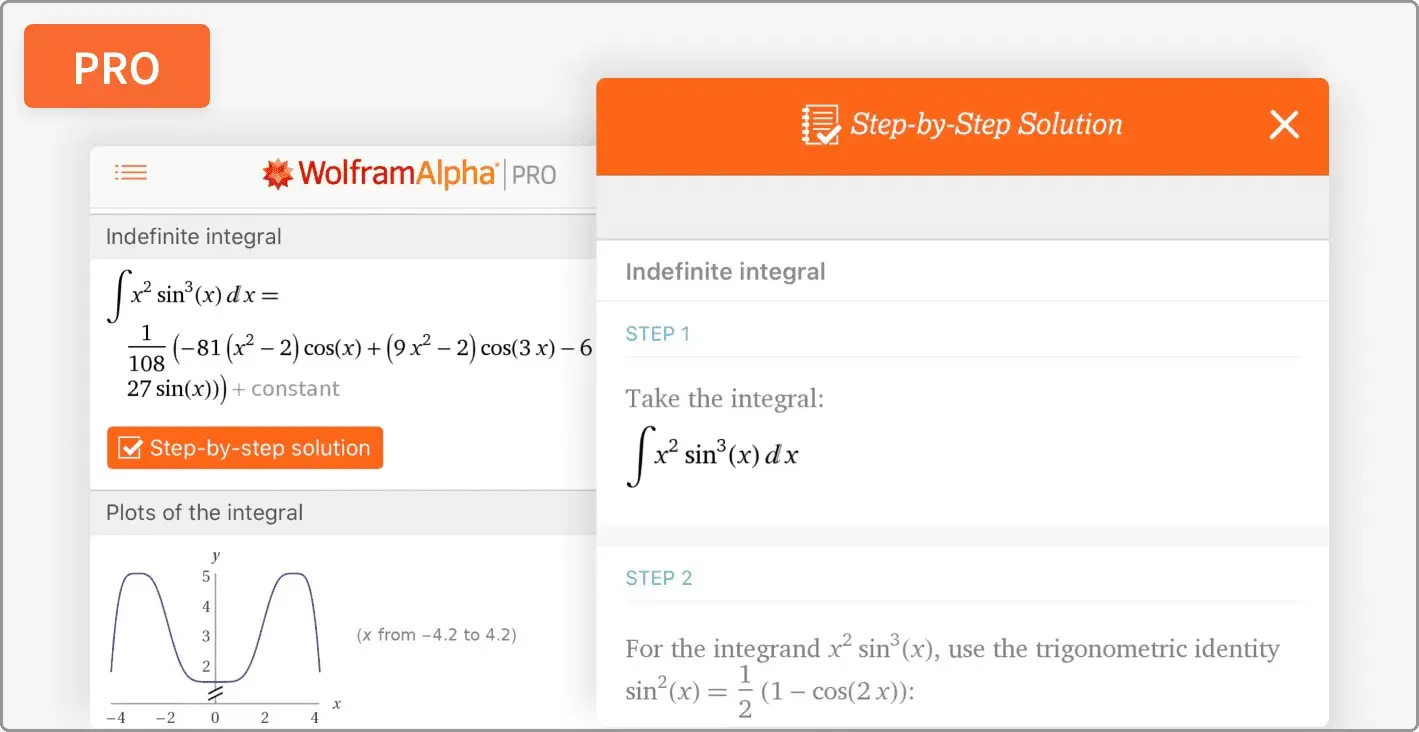Image resolution: width=1419 pixels, height=732 pixels.
Task: Select the STEP 2 label
Action: coord(659,577)
